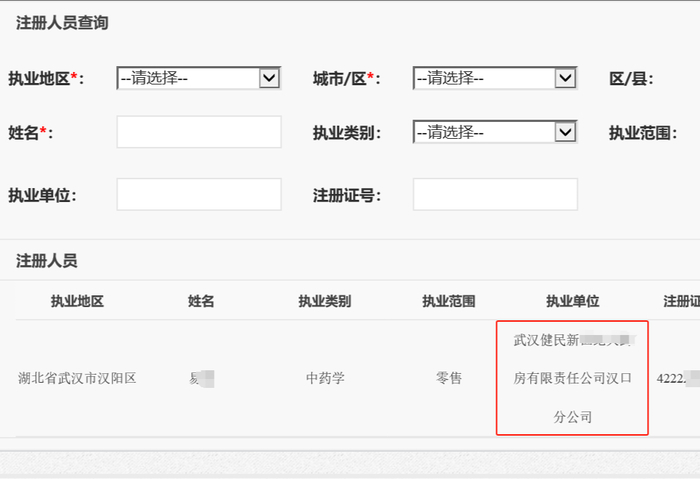Screen dimensions: 700x479
Task: Open the 城市/区 dropdown
Action: click(495, 78)
